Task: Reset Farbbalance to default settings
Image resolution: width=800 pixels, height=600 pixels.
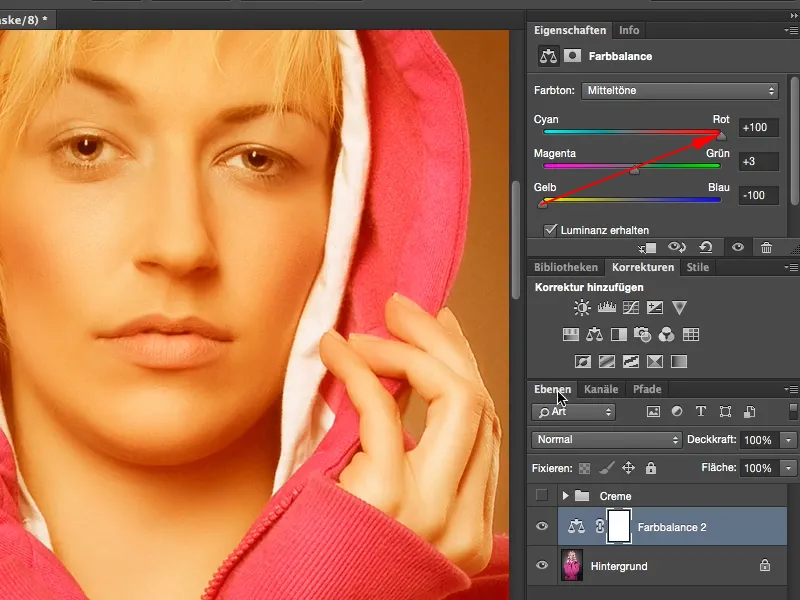Action: (x=708, y=246)
